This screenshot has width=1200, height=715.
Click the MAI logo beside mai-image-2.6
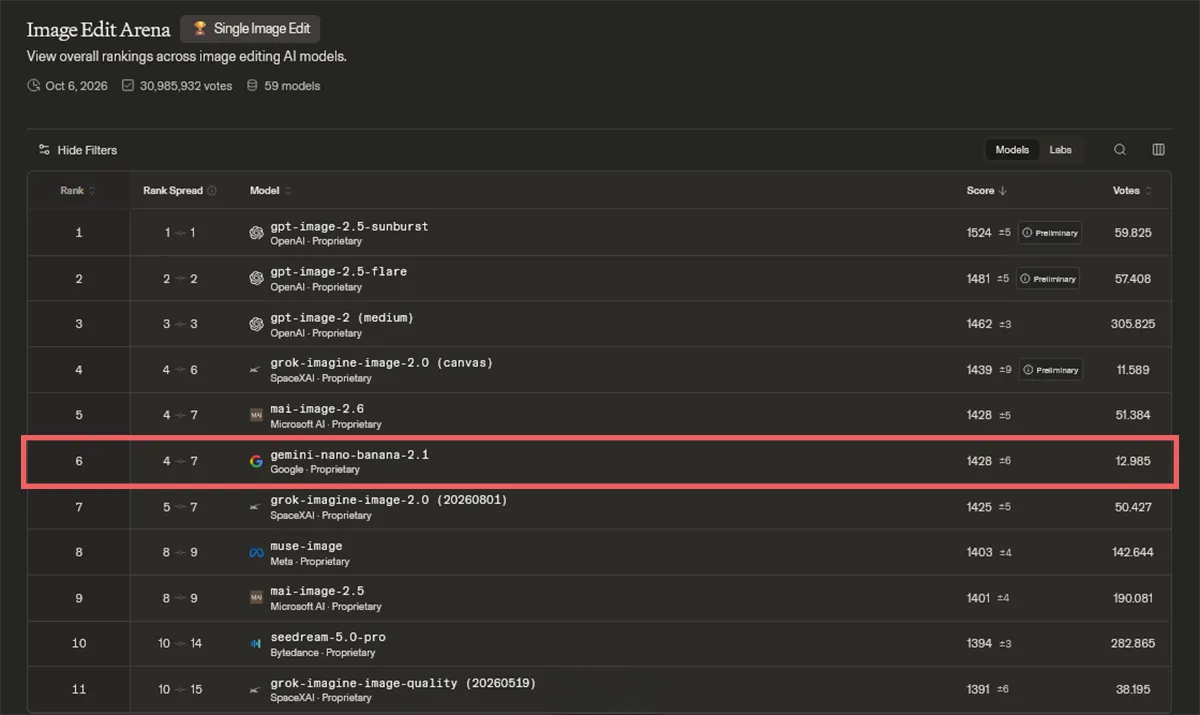(256, 415)
